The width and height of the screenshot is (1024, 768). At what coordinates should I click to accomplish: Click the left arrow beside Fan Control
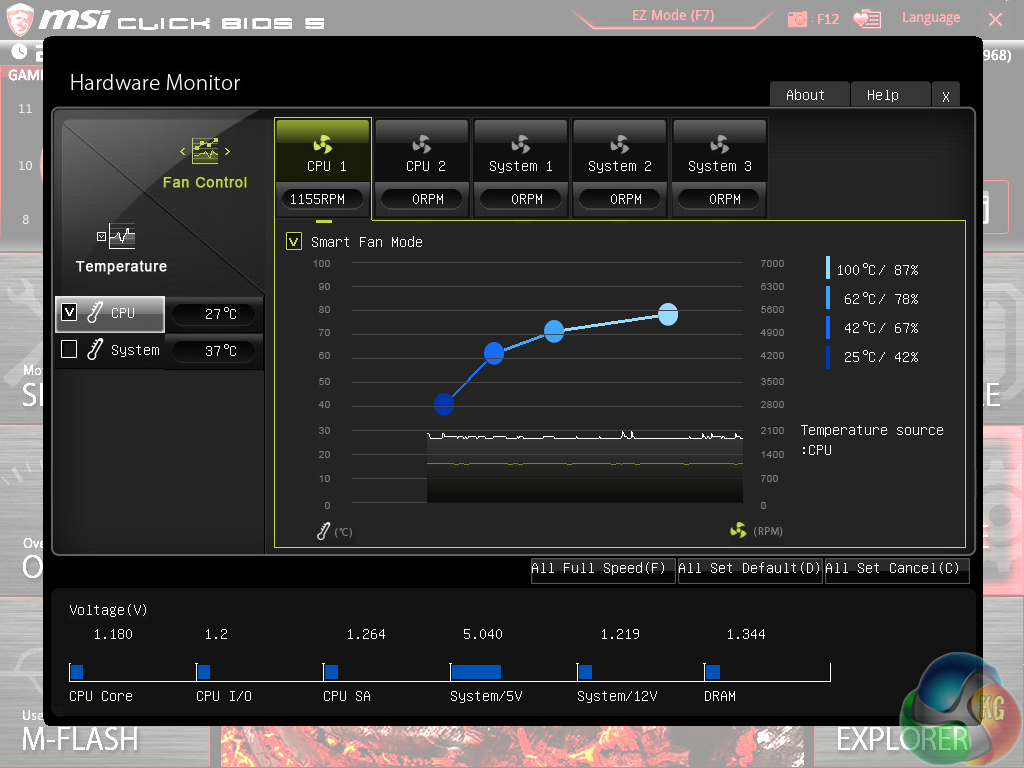pyautogui.click(x=183, y=152)
